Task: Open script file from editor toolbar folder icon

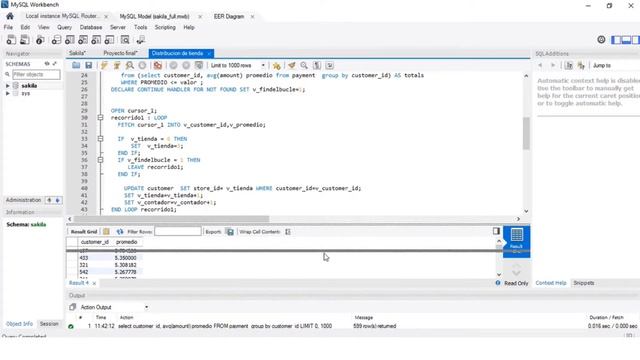Action: (76, 65)
